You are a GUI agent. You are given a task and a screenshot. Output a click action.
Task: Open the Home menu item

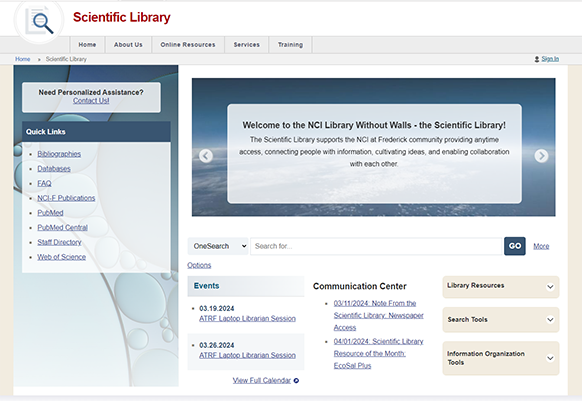tap(87, 45)
